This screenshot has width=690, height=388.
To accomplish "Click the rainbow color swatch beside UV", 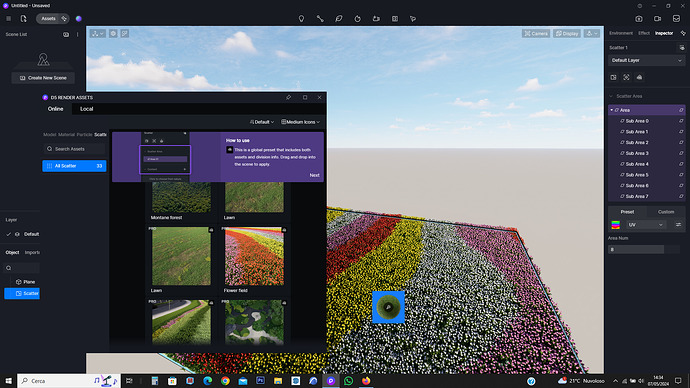I will click(616, 225).
